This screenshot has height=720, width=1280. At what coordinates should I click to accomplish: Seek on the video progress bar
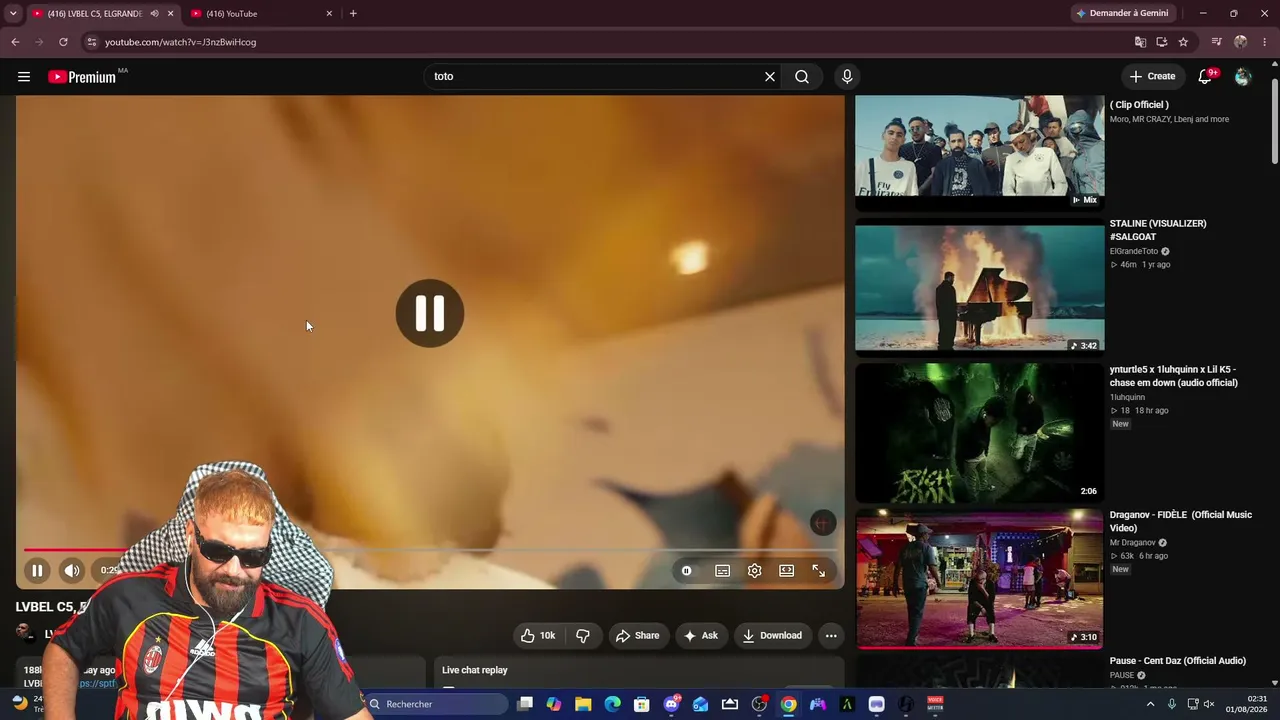tap(430, 550)
